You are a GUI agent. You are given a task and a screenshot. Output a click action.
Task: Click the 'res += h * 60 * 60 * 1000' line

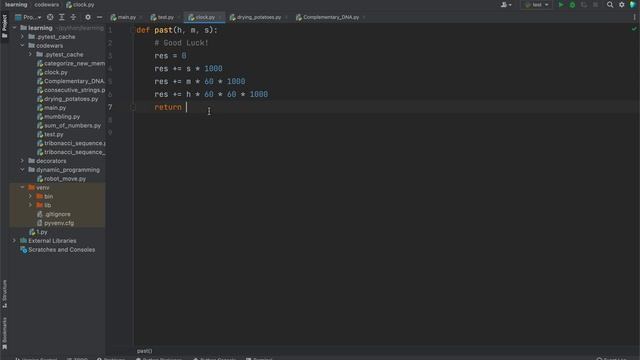(x=211, y=94)
